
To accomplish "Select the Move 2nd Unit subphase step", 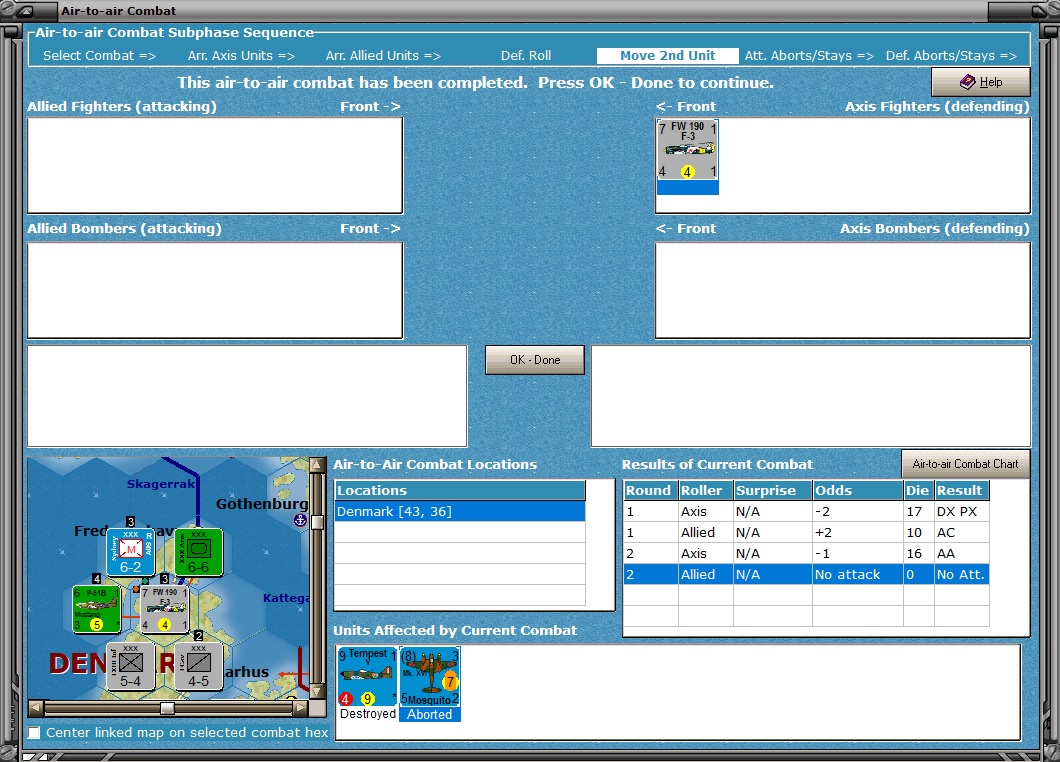I will [x=667, y=55].
